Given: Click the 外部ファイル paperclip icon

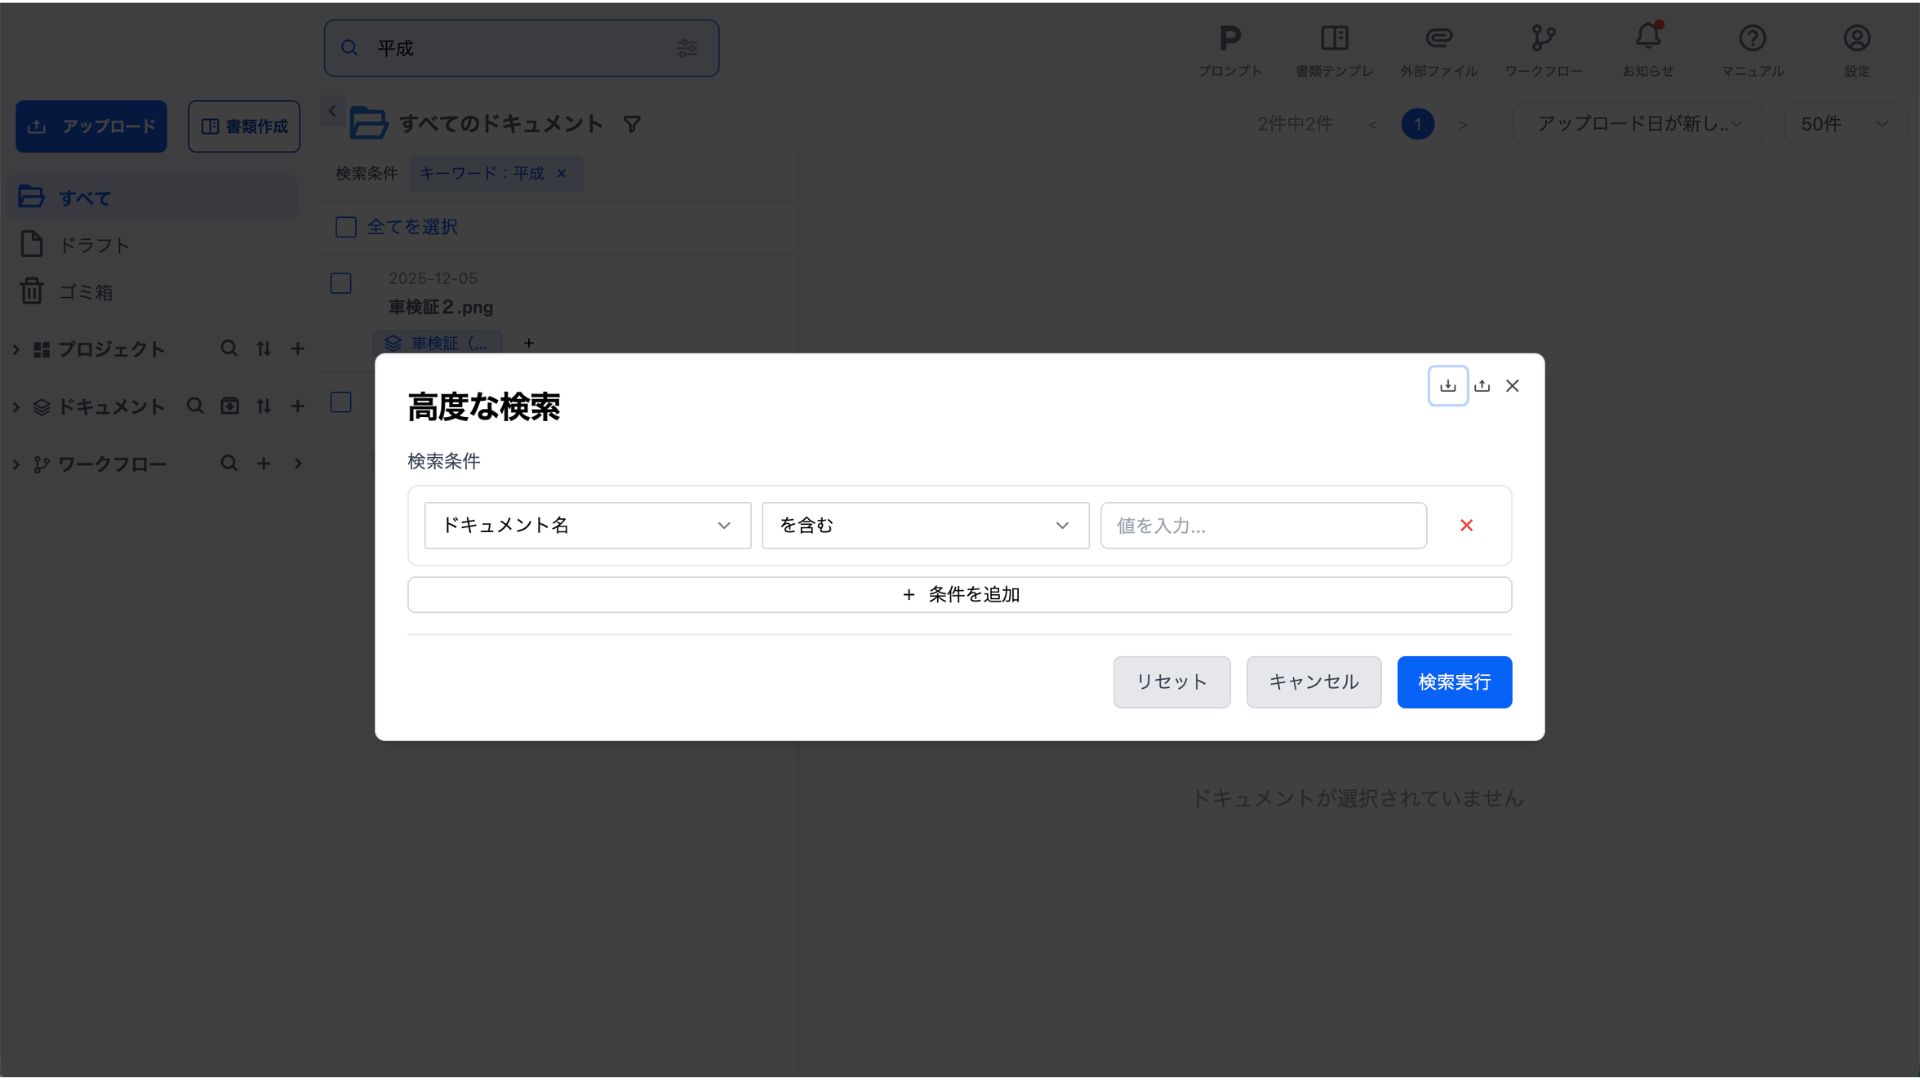Looking at the screenshot, I should click(1438, 39).
